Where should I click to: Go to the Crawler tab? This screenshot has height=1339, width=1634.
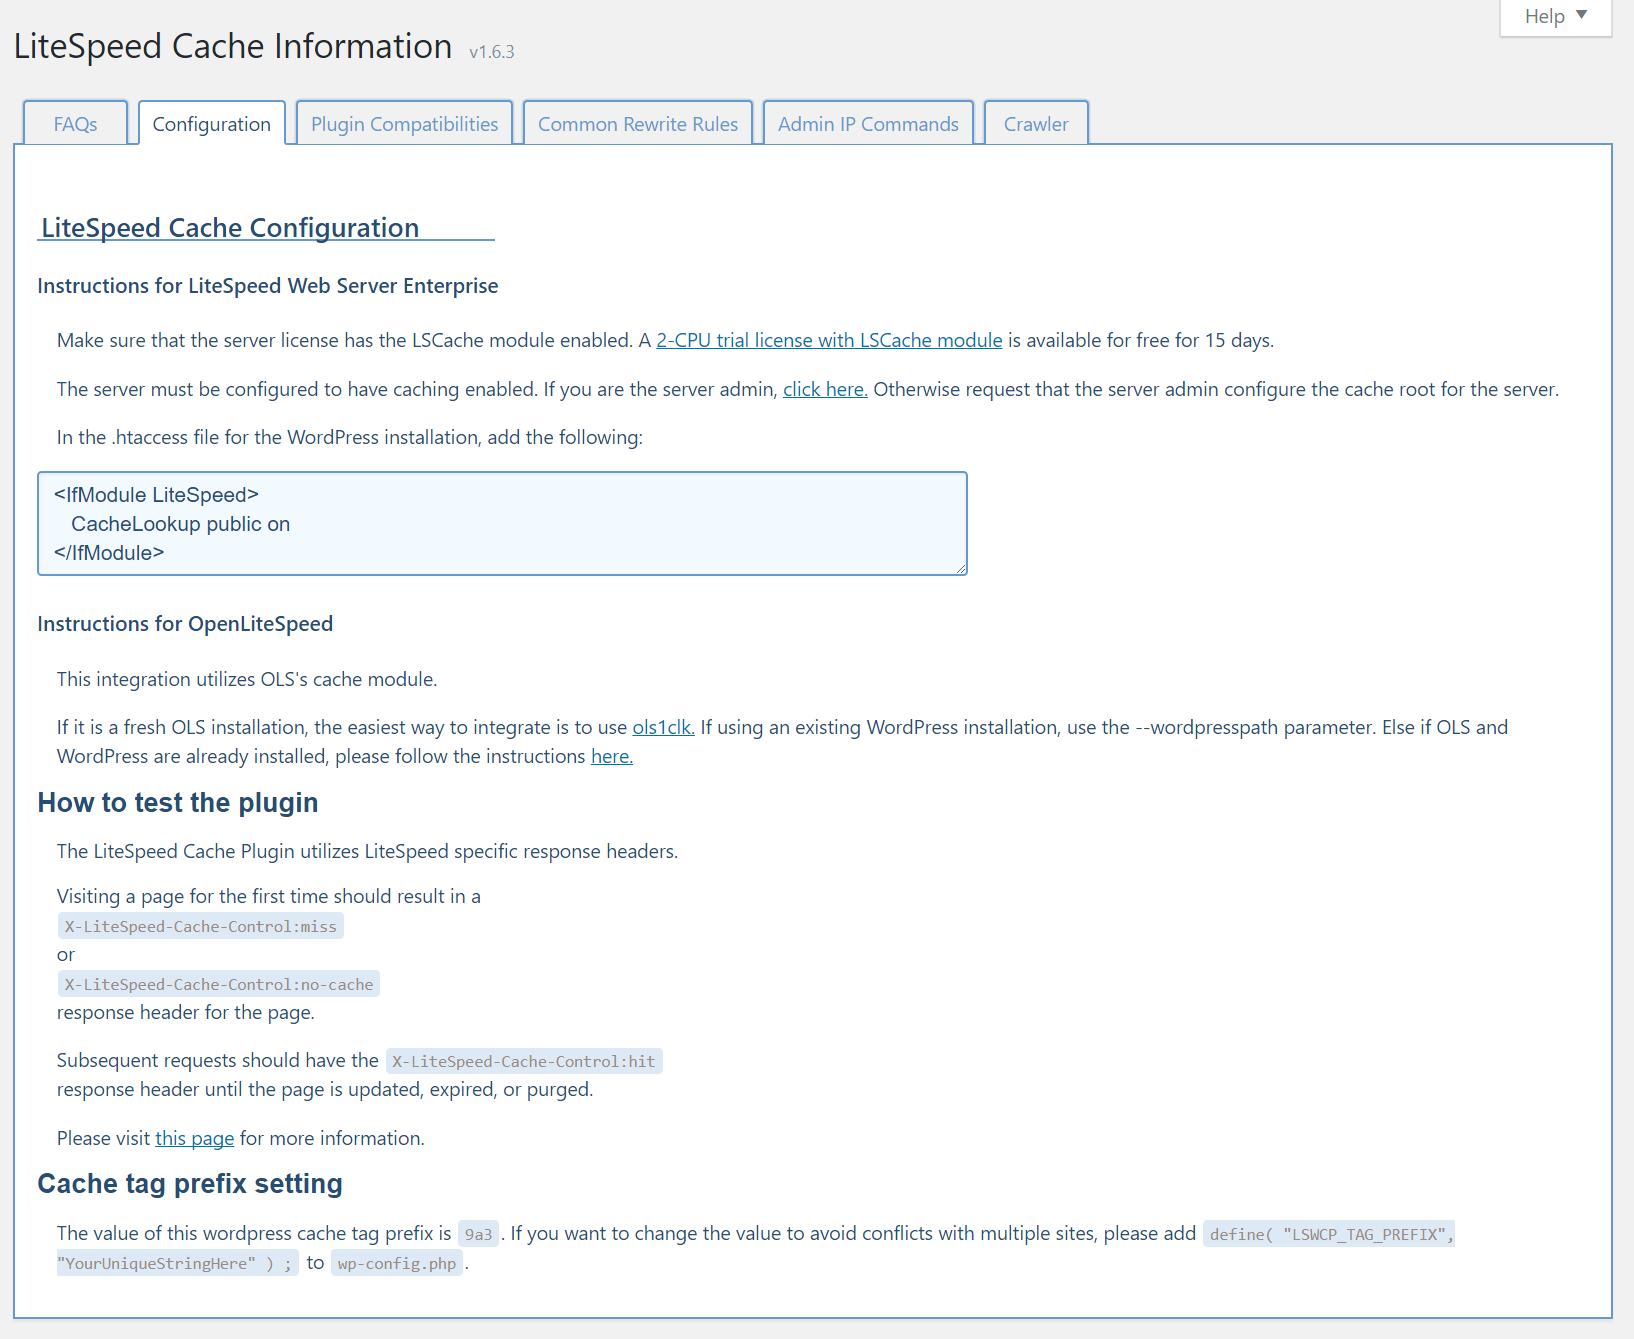1036,123
